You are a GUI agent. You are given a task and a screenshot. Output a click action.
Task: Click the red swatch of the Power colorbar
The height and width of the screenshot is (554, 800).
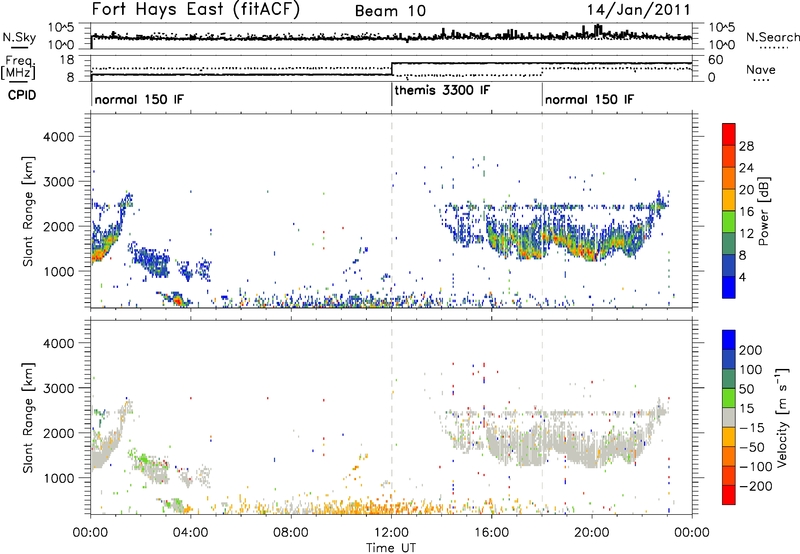tap(729, 134)
